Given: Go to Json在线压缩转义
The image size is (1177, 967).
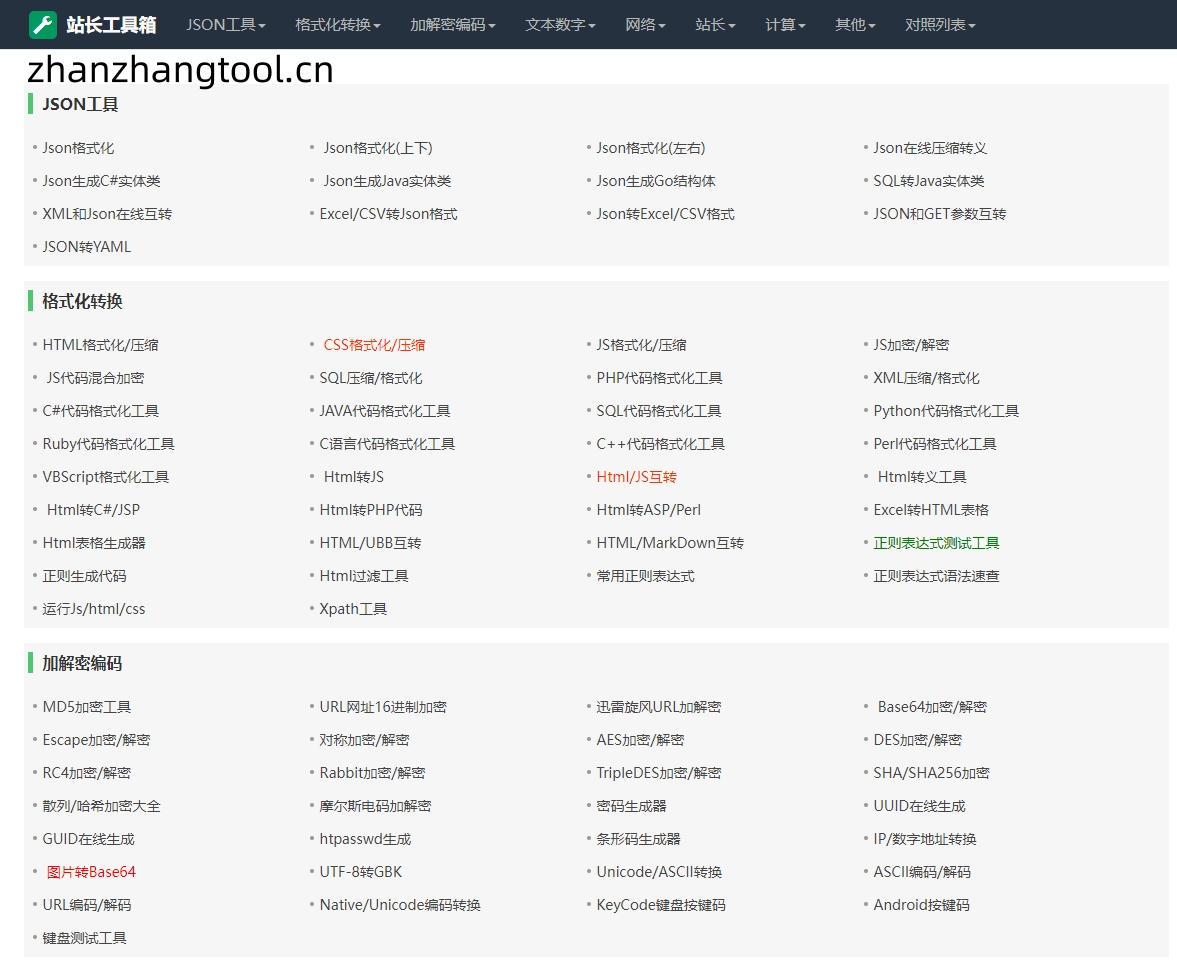Looking at the screenshot, I should pos(930,148).
